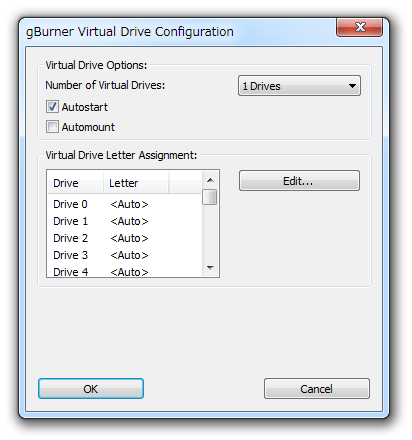Select the Drive 4 row

click(x=125, y=272)
